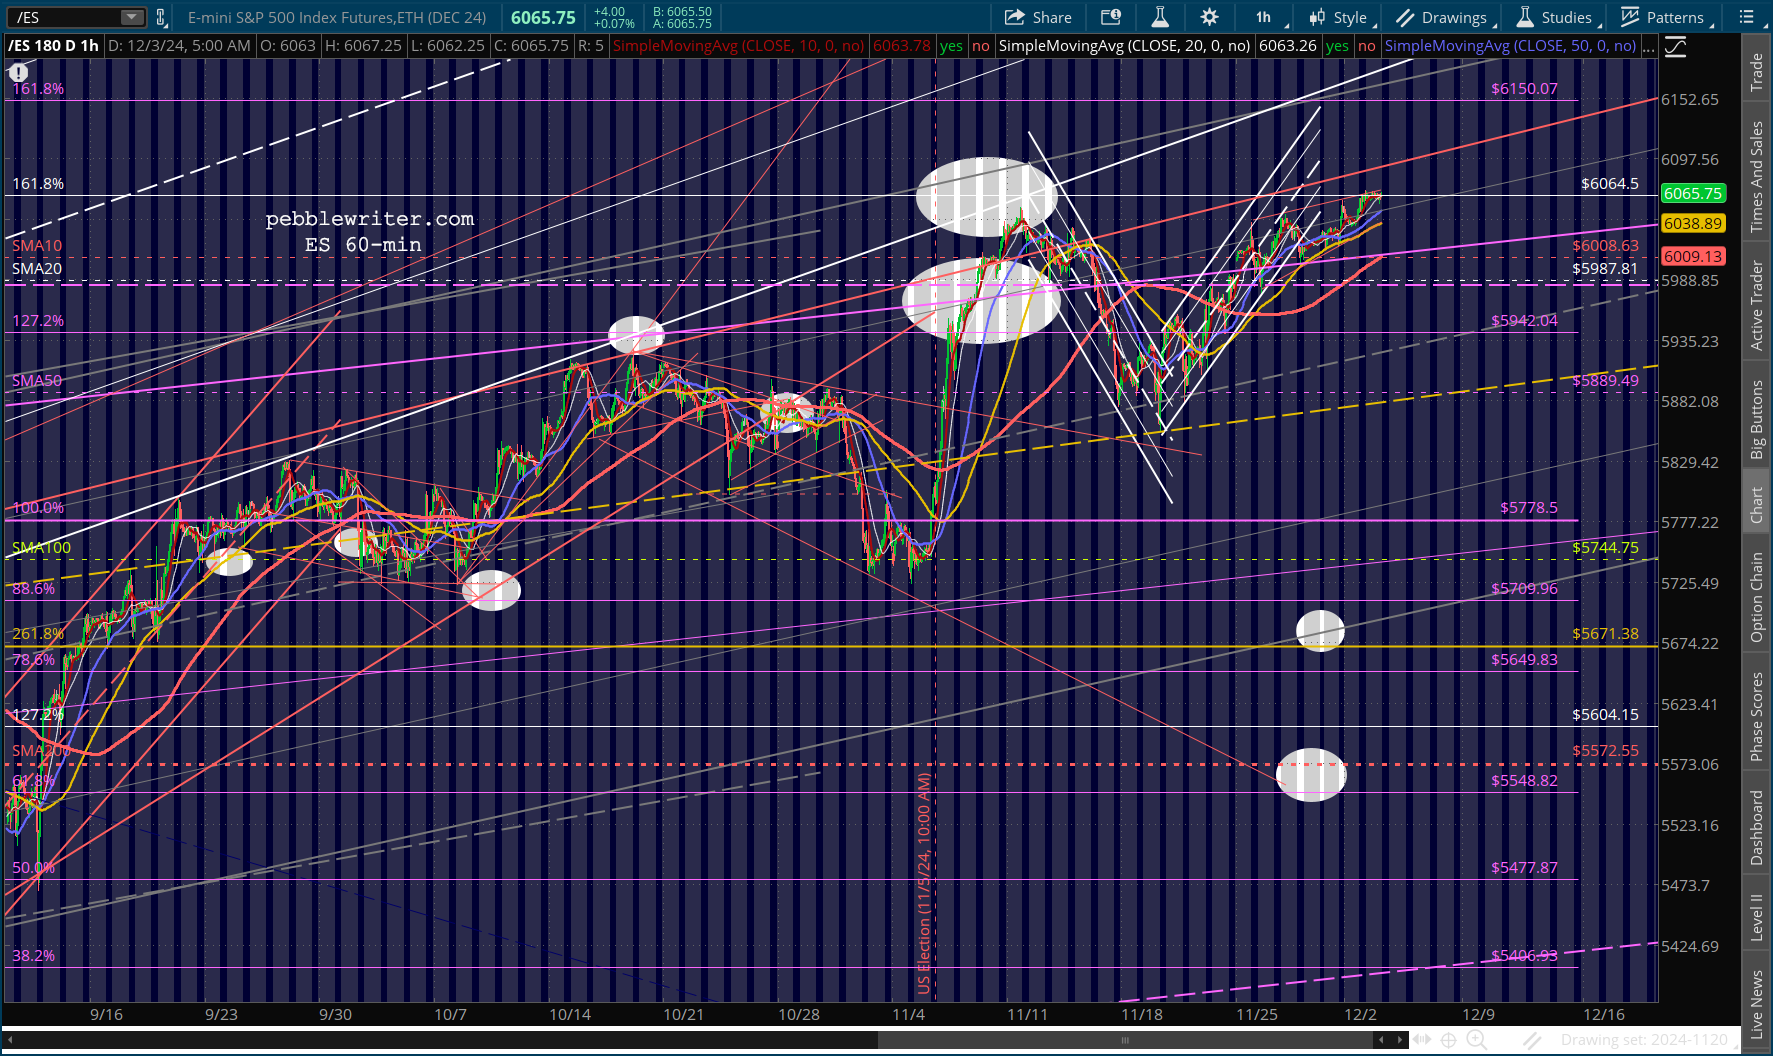Open the Dashboard side tab
This screenshot has height=1056, width=1773.
(1757, 827)
